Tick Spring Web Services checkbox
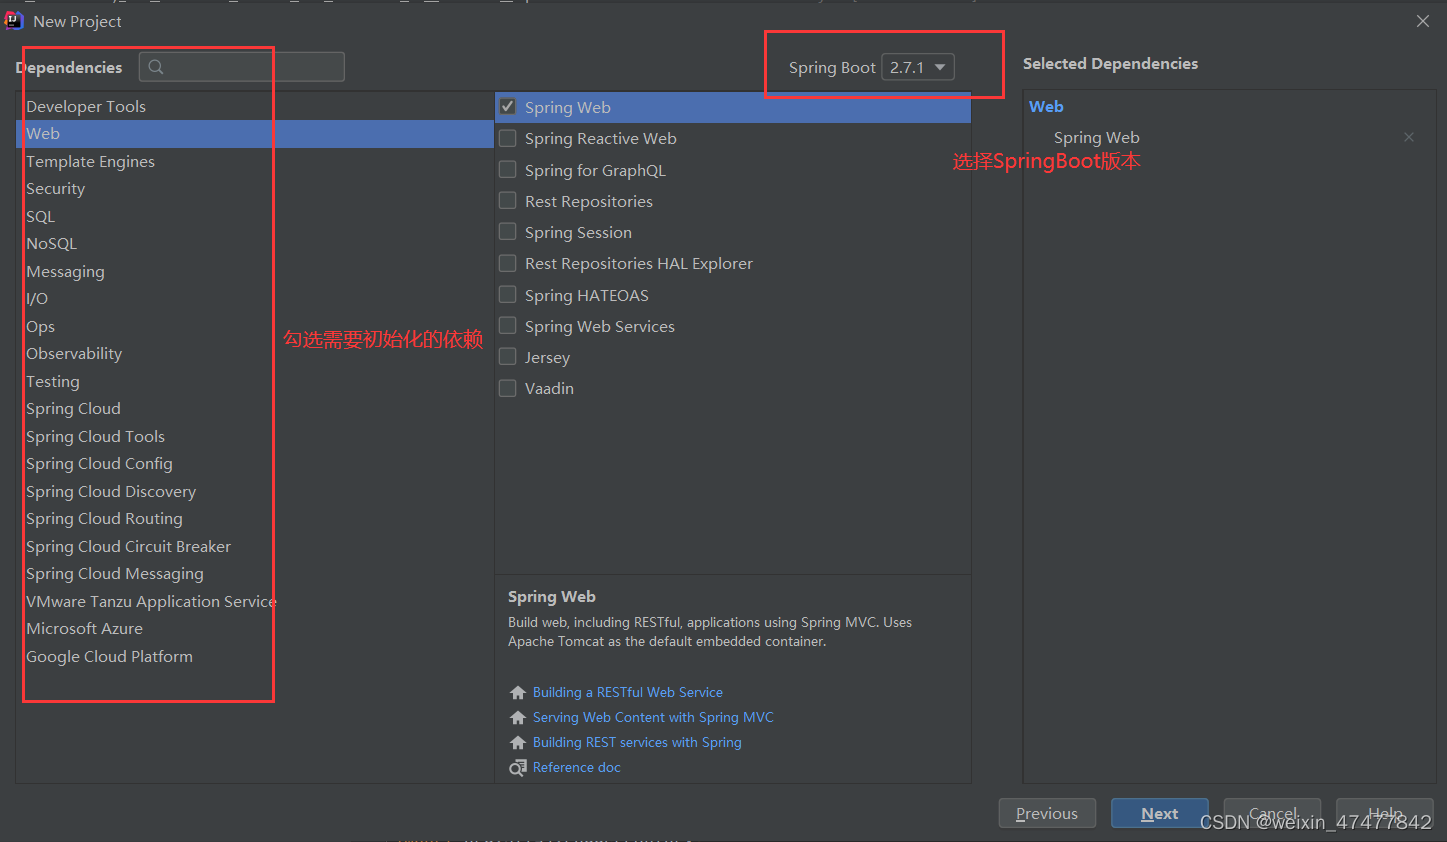The width and height of the screenshot is (1447, 842). [x=508, y=326]
